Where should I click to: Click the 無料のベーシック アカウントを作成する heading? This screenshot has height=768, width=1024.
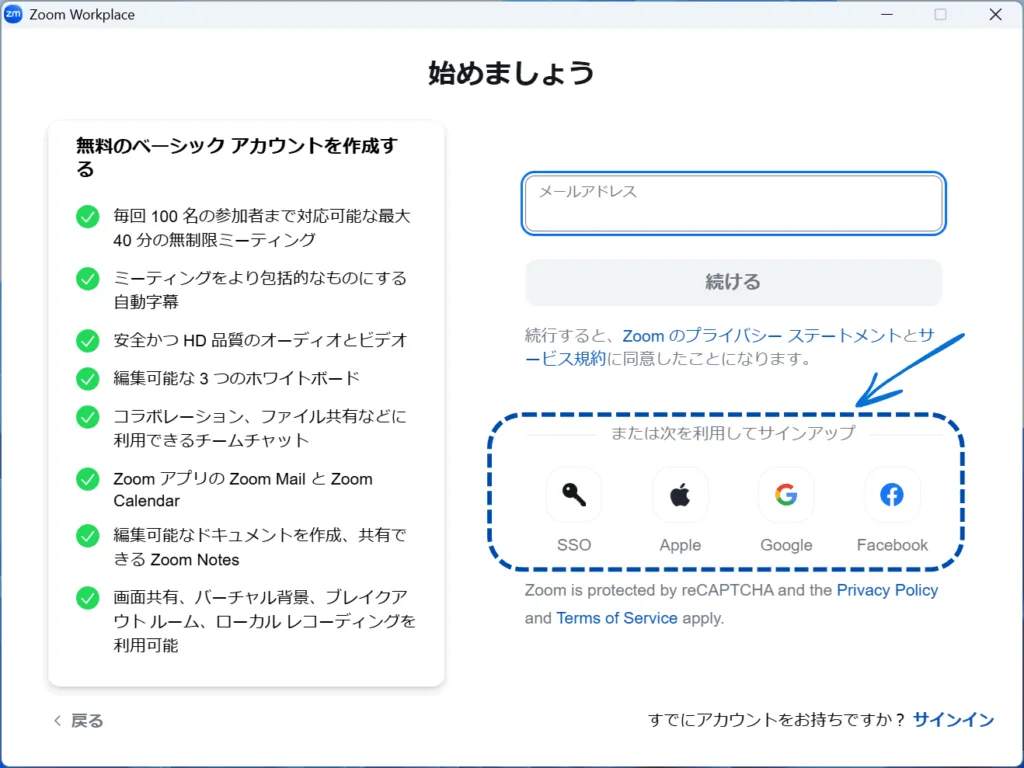pyautogui.click(x=237, y=157)
